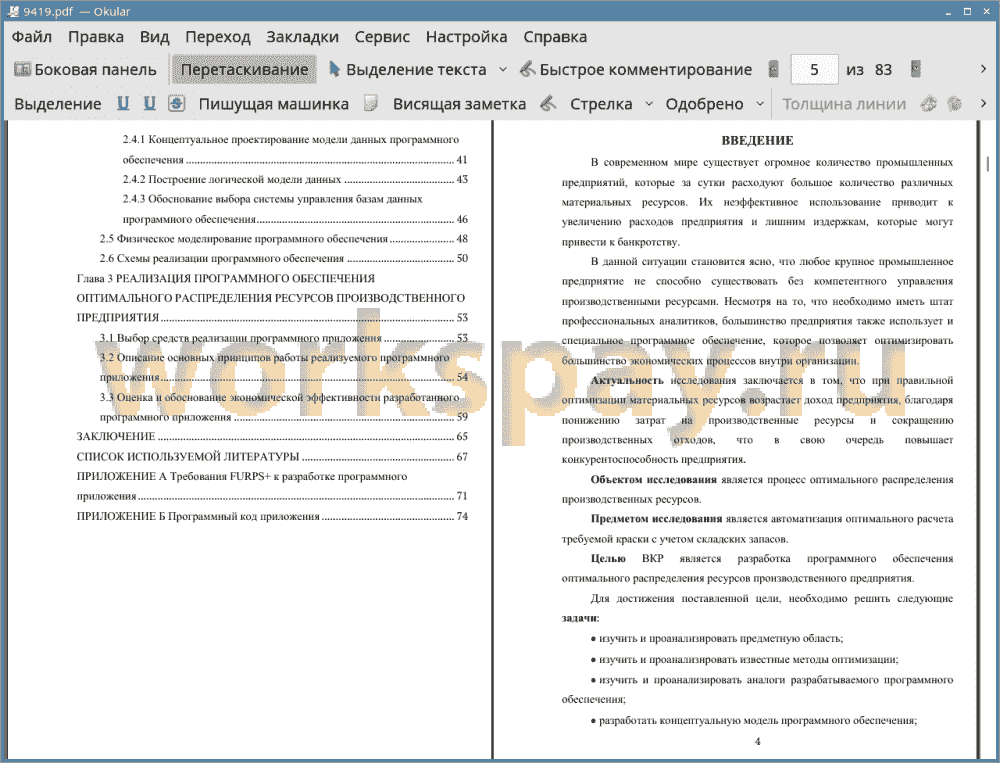Minimize the Okular window
The image size is (1000, 763).
point(949,11)
